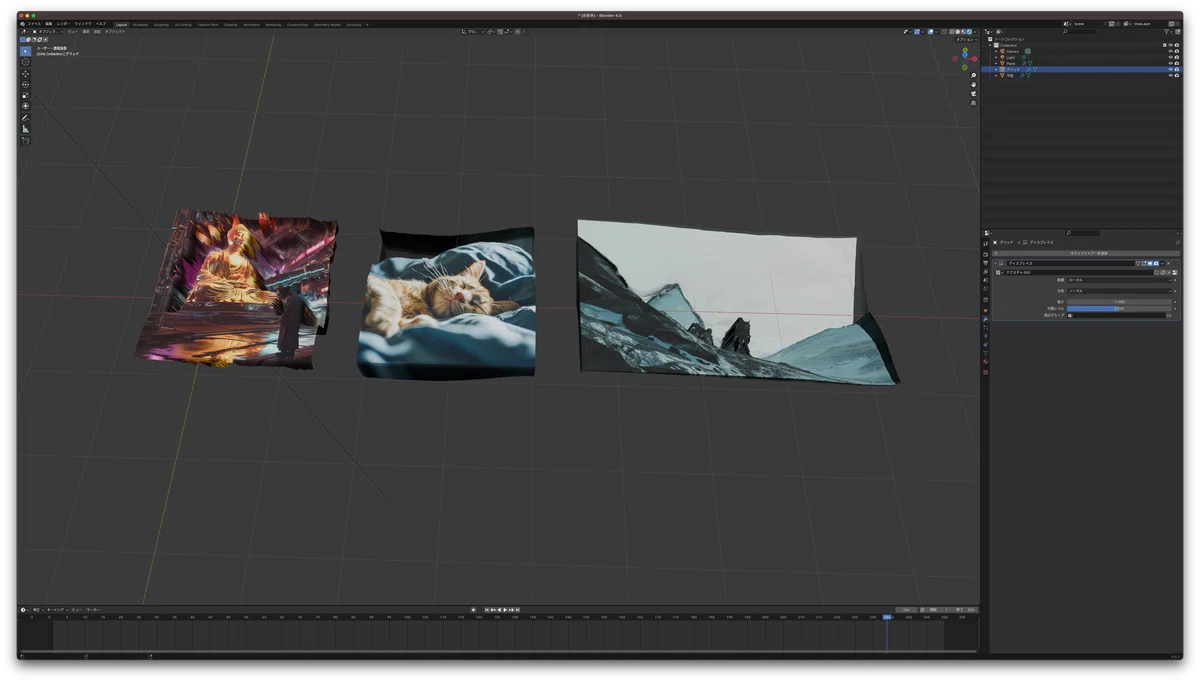Click play animation button in timeline

coord(505,609)
